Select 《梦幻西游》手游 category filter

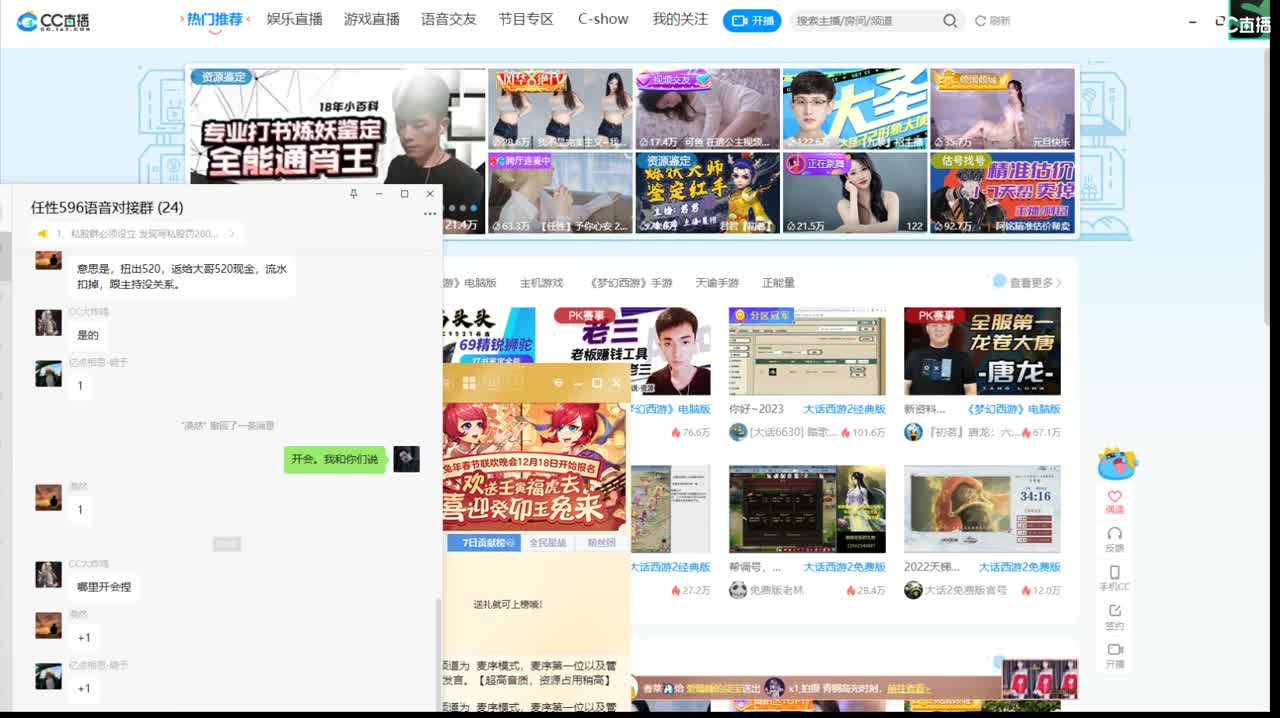(629, 283)
